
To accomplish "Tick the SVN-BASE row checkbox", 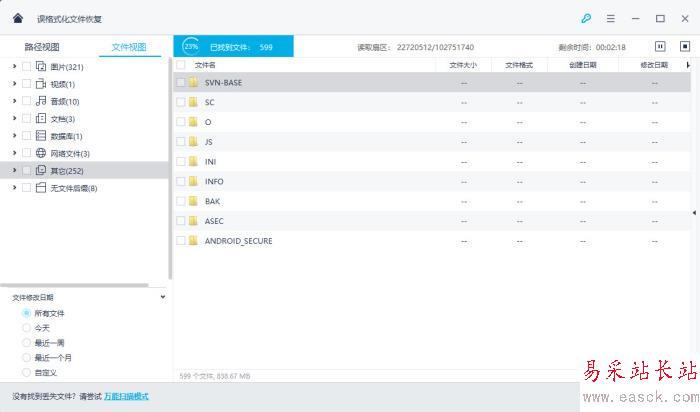I will 180,82.
